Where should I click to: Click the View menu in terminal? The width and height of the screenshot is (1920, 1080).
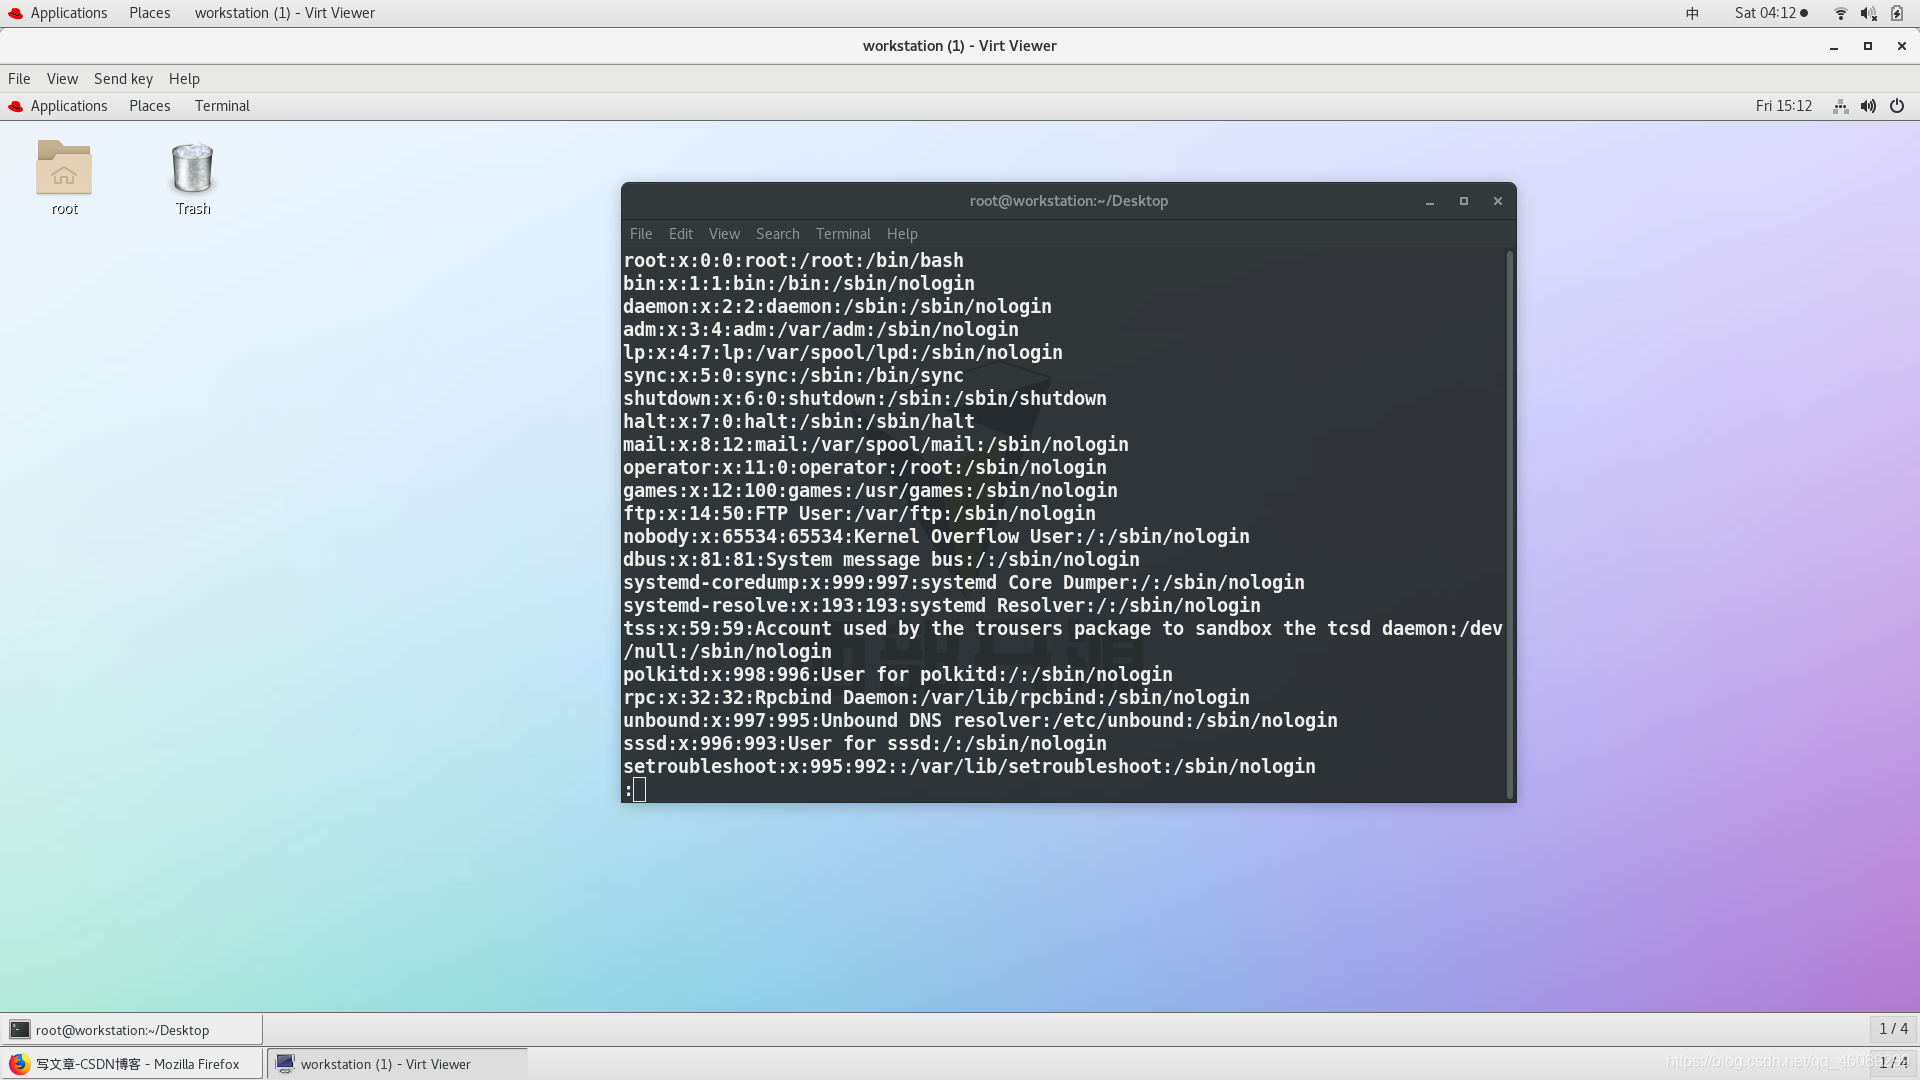(x=724, y=233)
